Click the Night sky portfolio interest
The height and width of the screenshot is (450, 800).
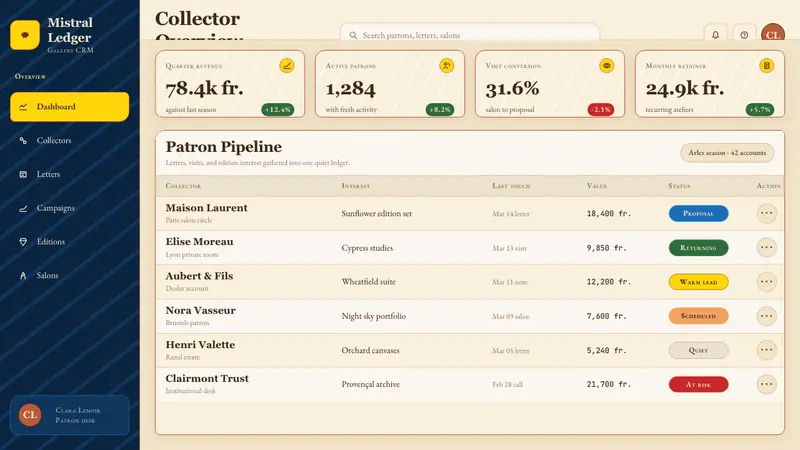pos(373,316)
